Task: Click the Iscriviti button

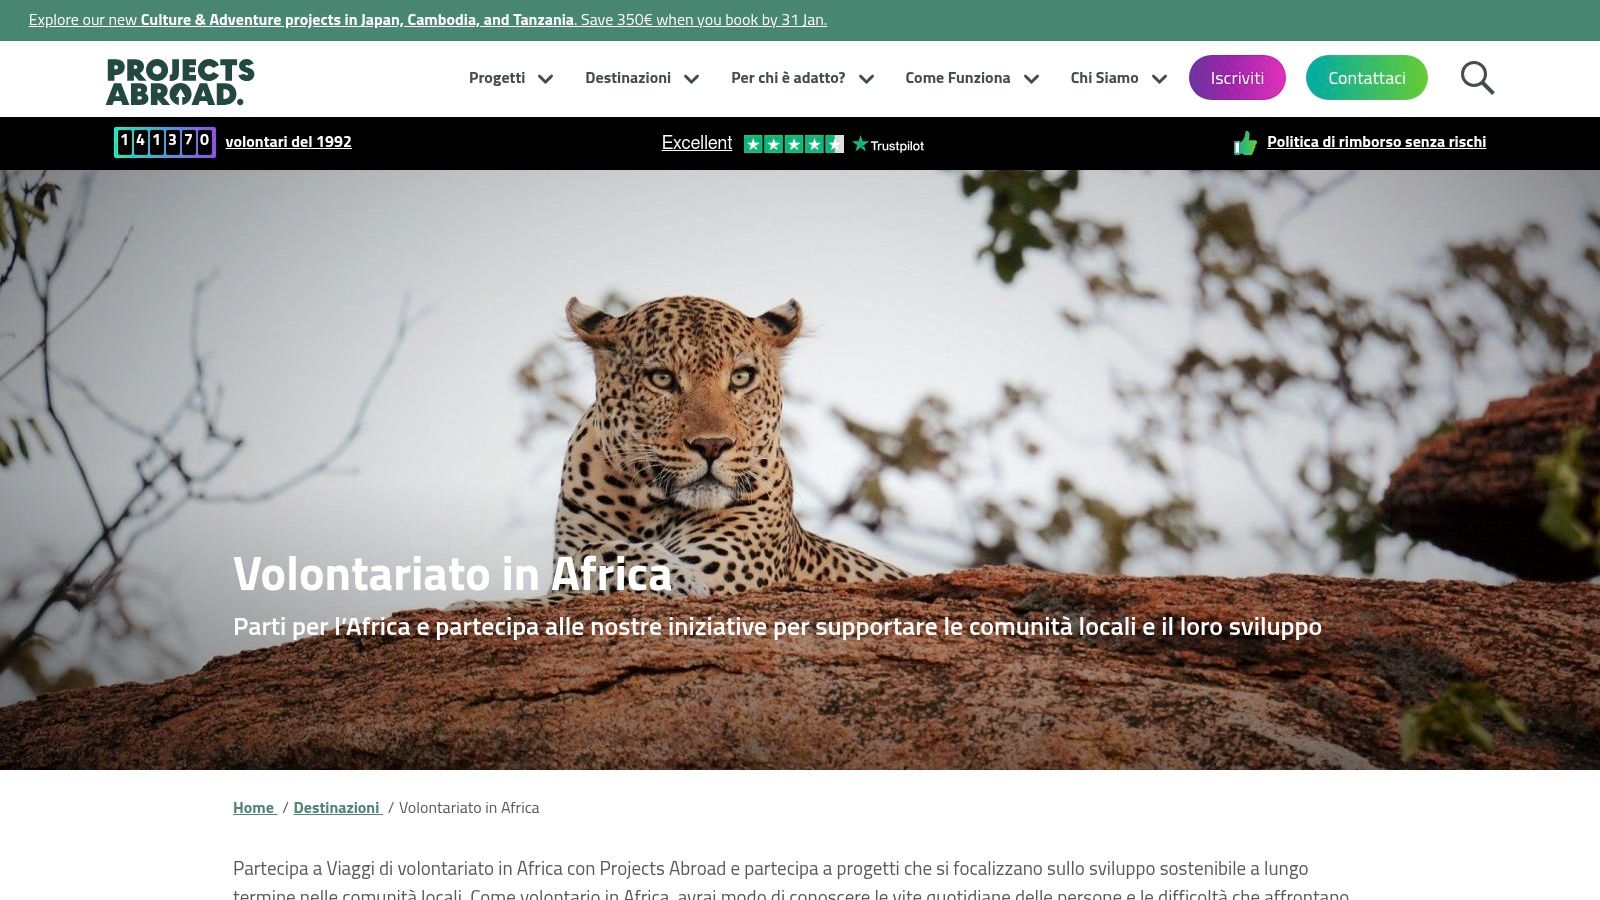Action: 1237,77
